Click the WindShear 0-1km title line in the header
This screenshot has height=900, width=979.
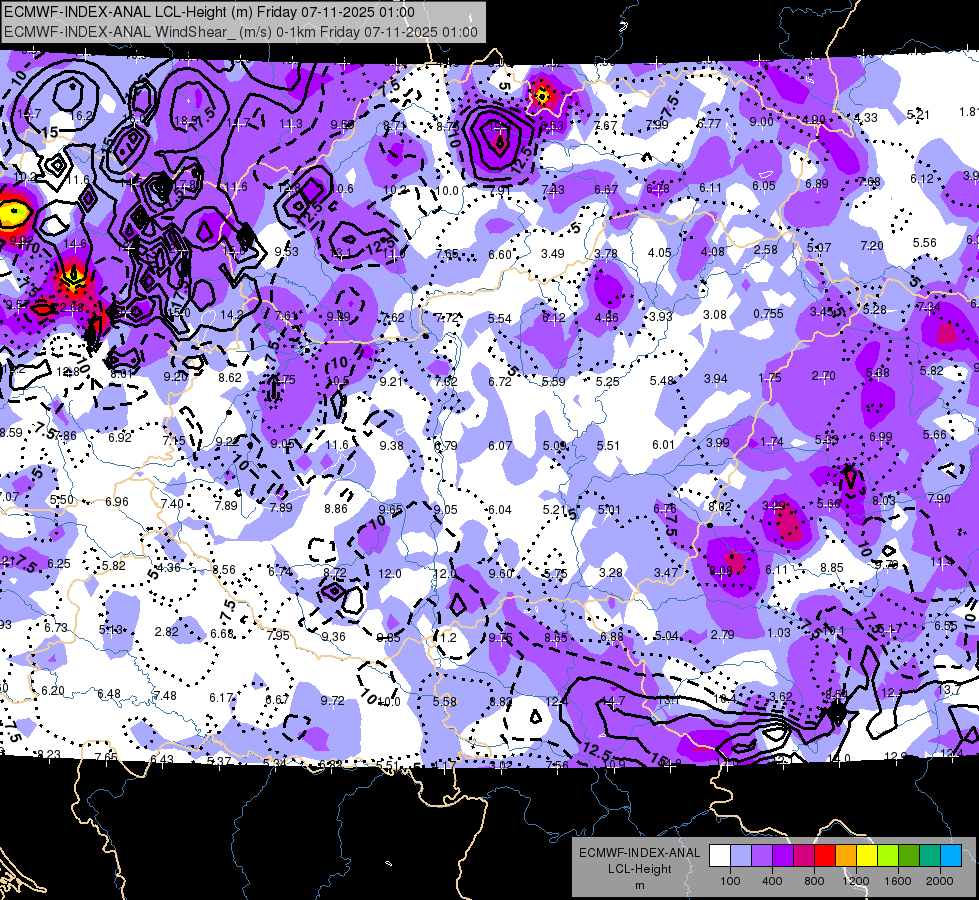pos(240,32)
